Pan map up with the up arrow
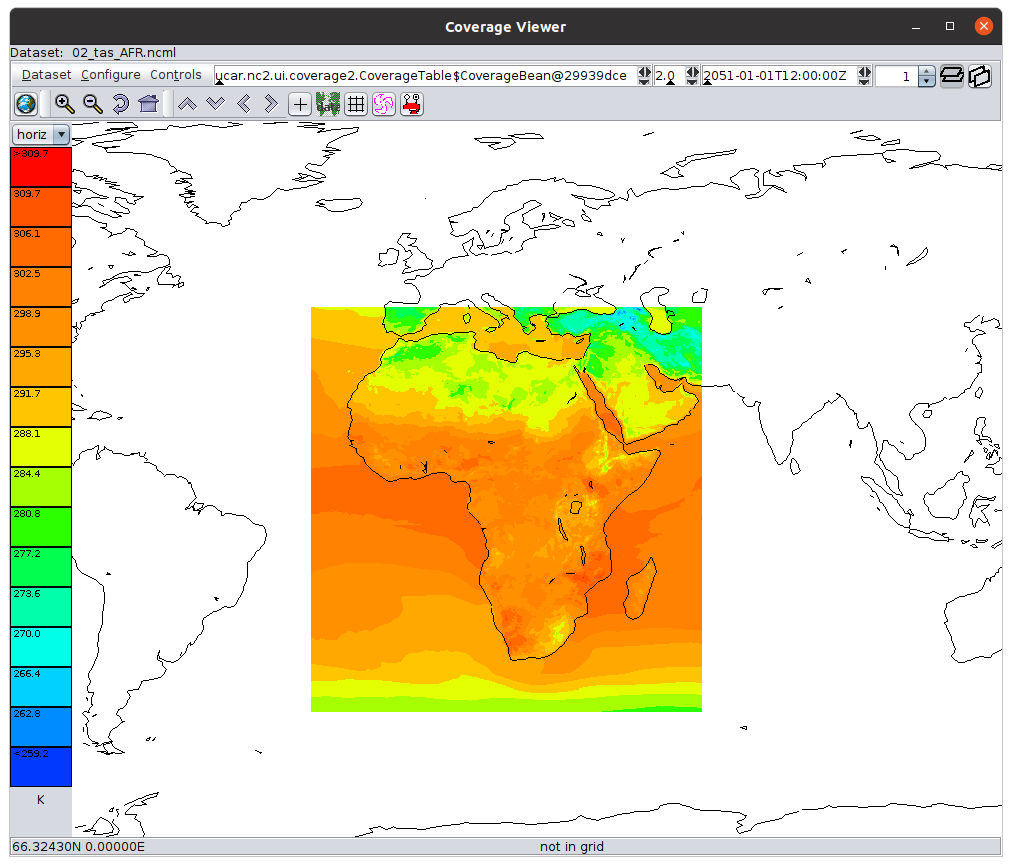The height and width of the screenshot is (866, 1012). 187,104
